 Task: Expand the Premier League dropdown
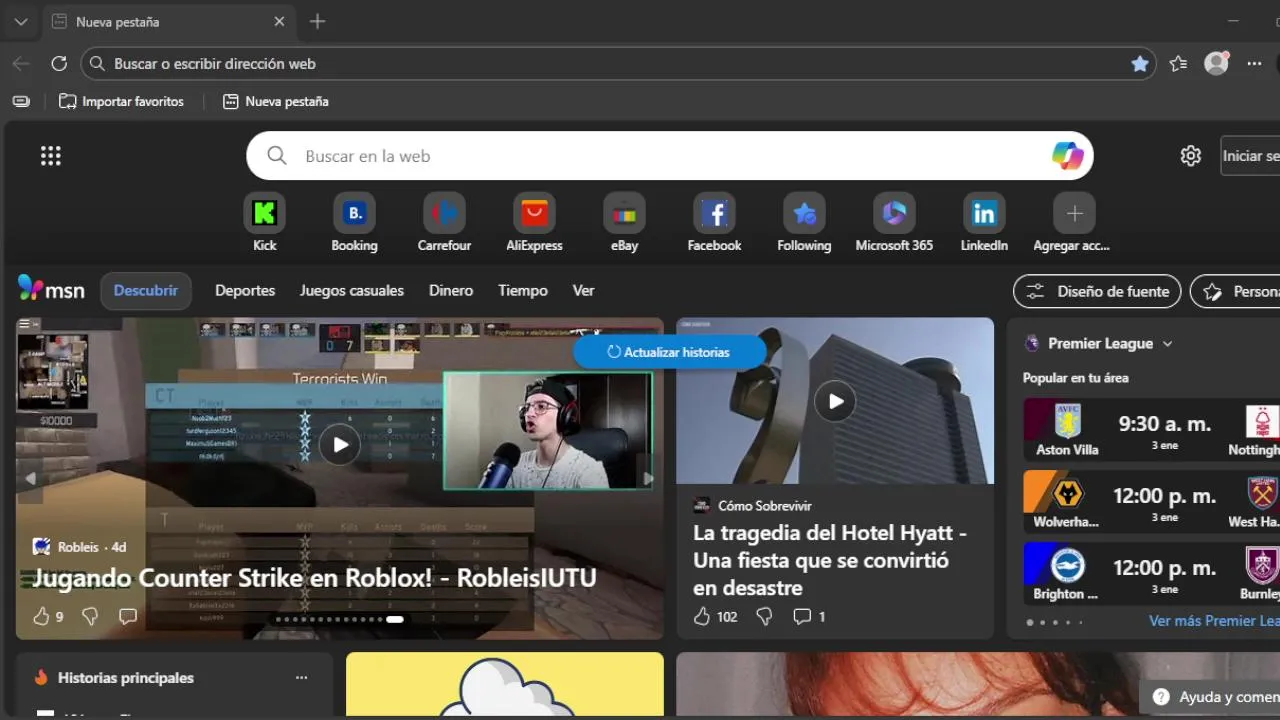[x=1166, y=343]
